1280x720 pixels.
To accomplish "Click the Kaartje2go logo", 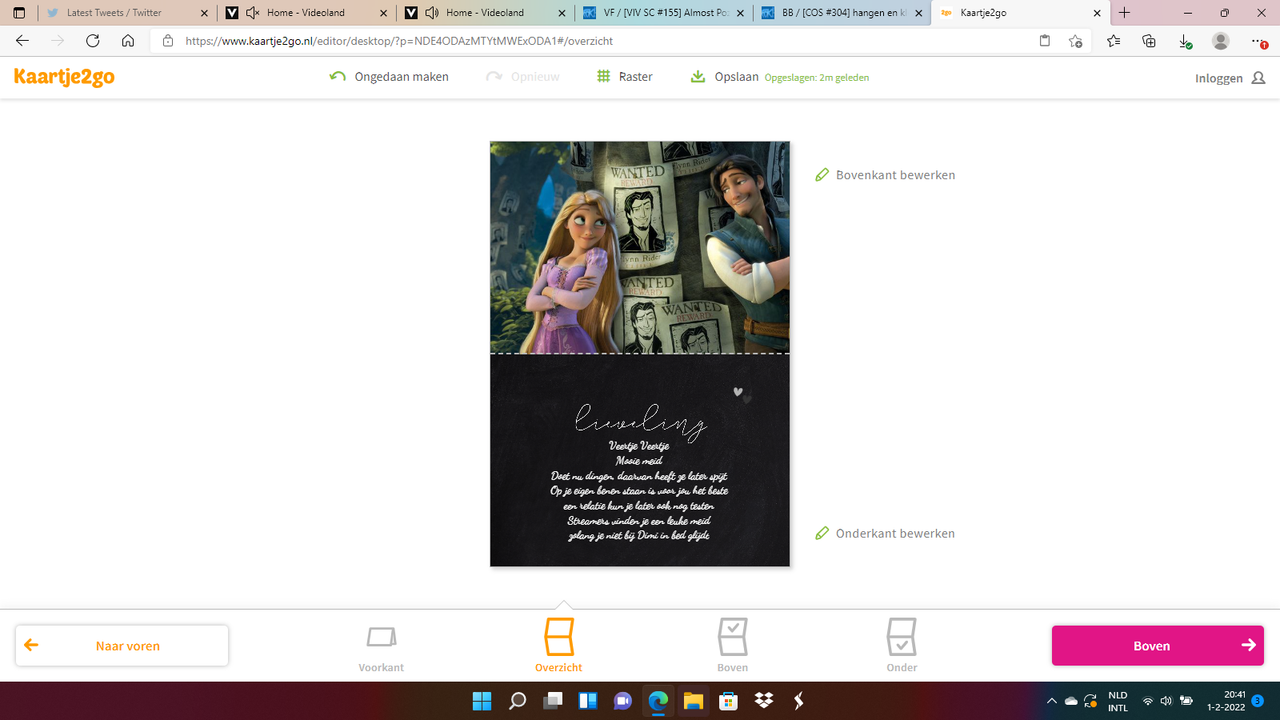I will point(64,77).
